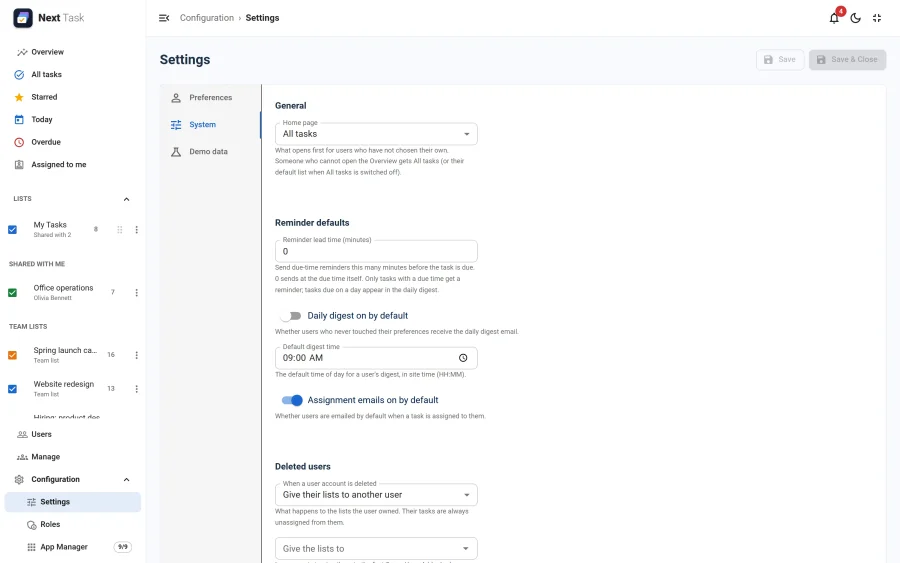Open time picker clock in Default digest time

click(x=463, y=358)
